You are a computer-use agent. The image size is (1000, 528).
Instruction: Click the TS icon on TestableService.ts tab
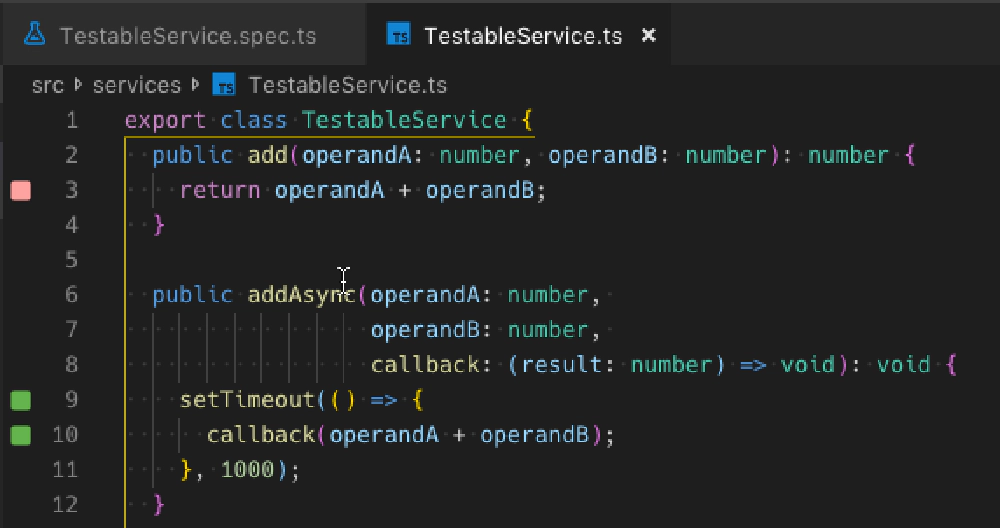click(399, 35)
